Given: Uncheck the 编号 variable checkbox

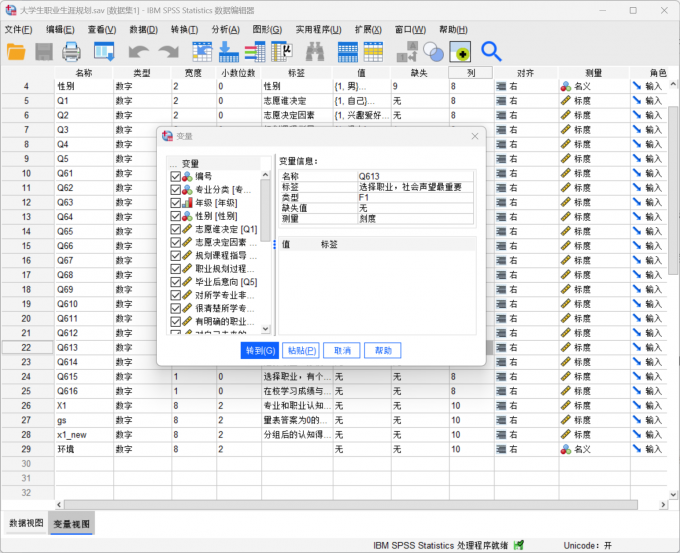Looking at the screenshot, I should [x=176, y=177].
